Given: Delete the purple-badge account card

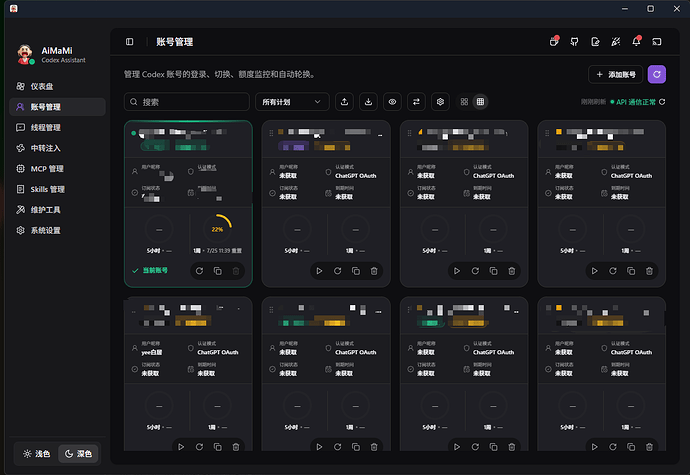Looking at the screenshot, I should click(x=374, y=271).
